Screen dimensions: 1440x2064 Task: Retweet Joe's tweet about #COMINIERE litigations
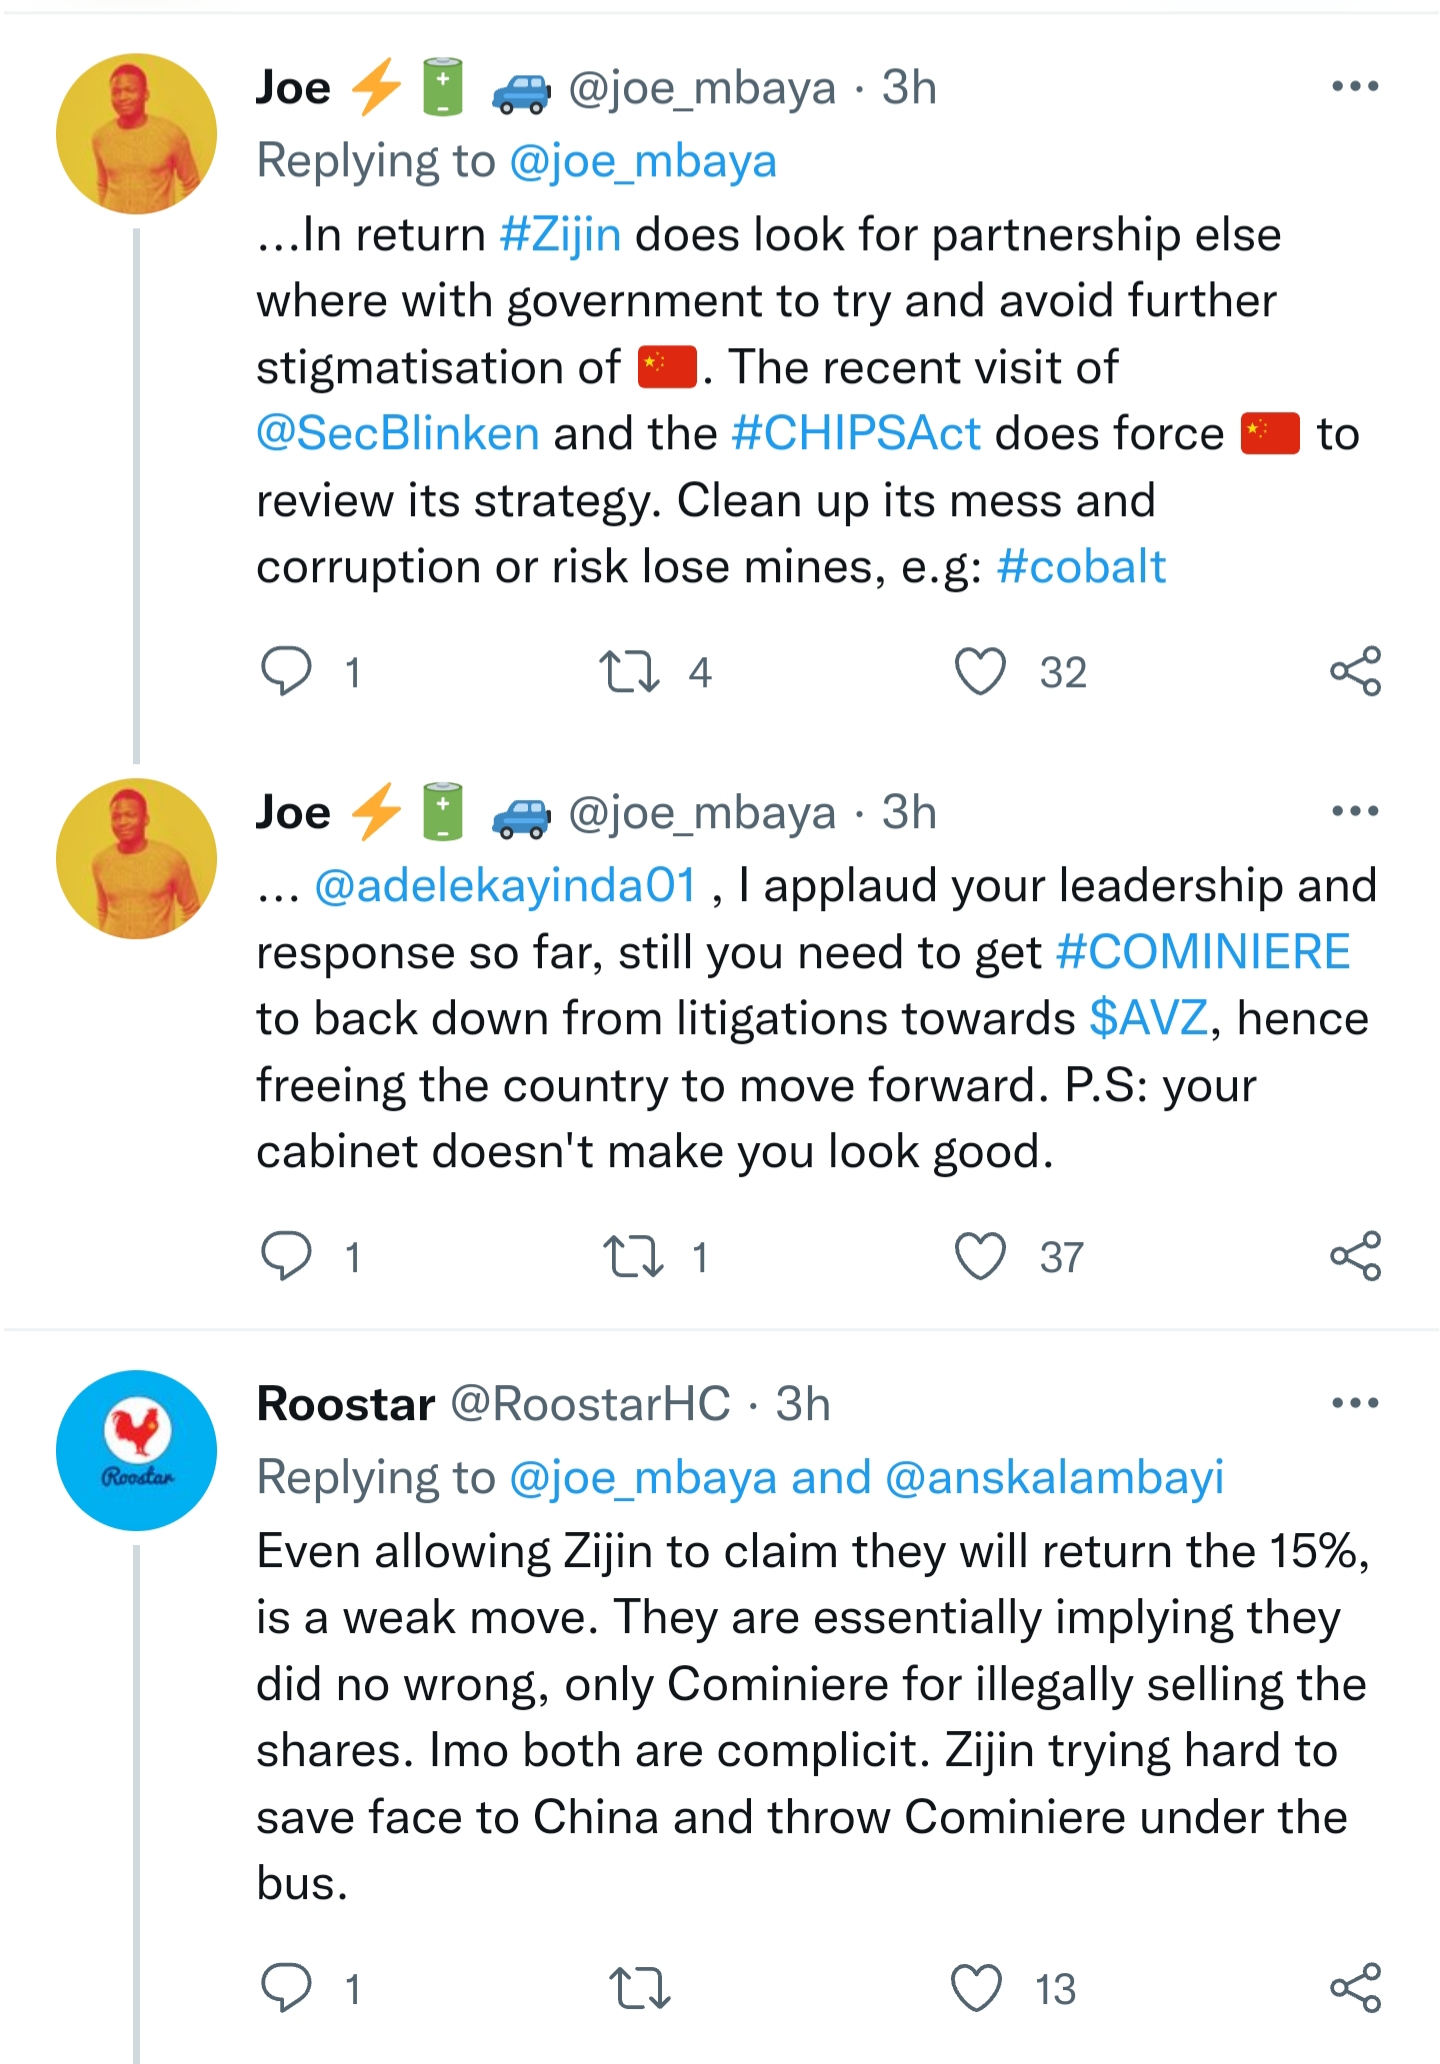coord(634,1256)
